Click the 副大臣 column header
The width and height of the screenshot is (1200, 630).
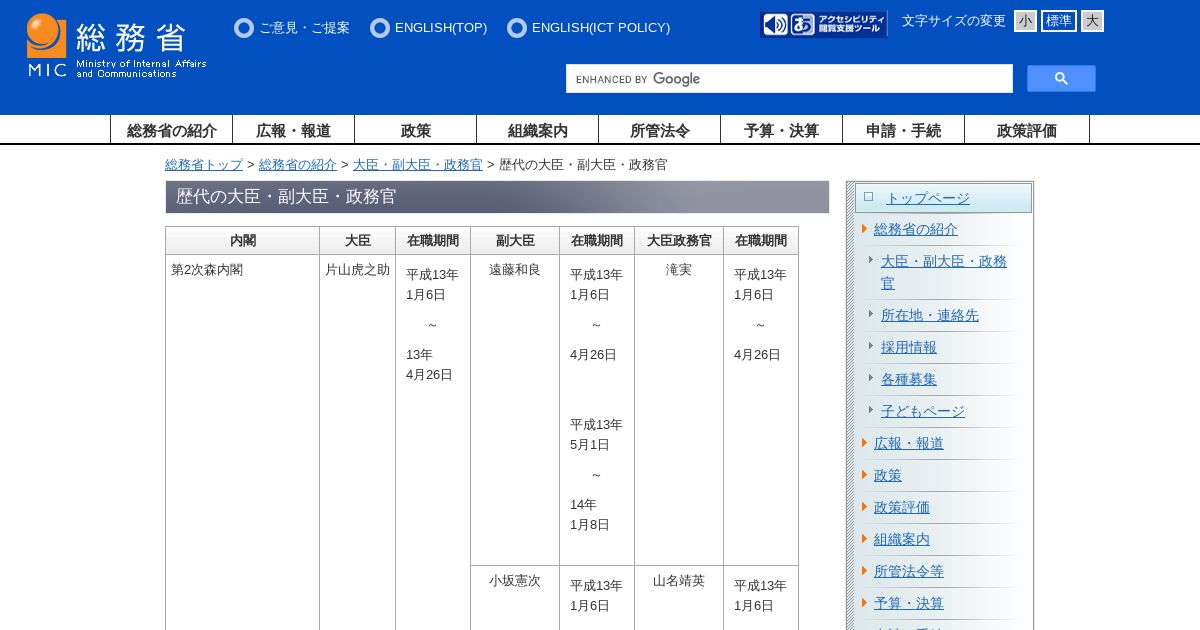[x=515, y=241]
